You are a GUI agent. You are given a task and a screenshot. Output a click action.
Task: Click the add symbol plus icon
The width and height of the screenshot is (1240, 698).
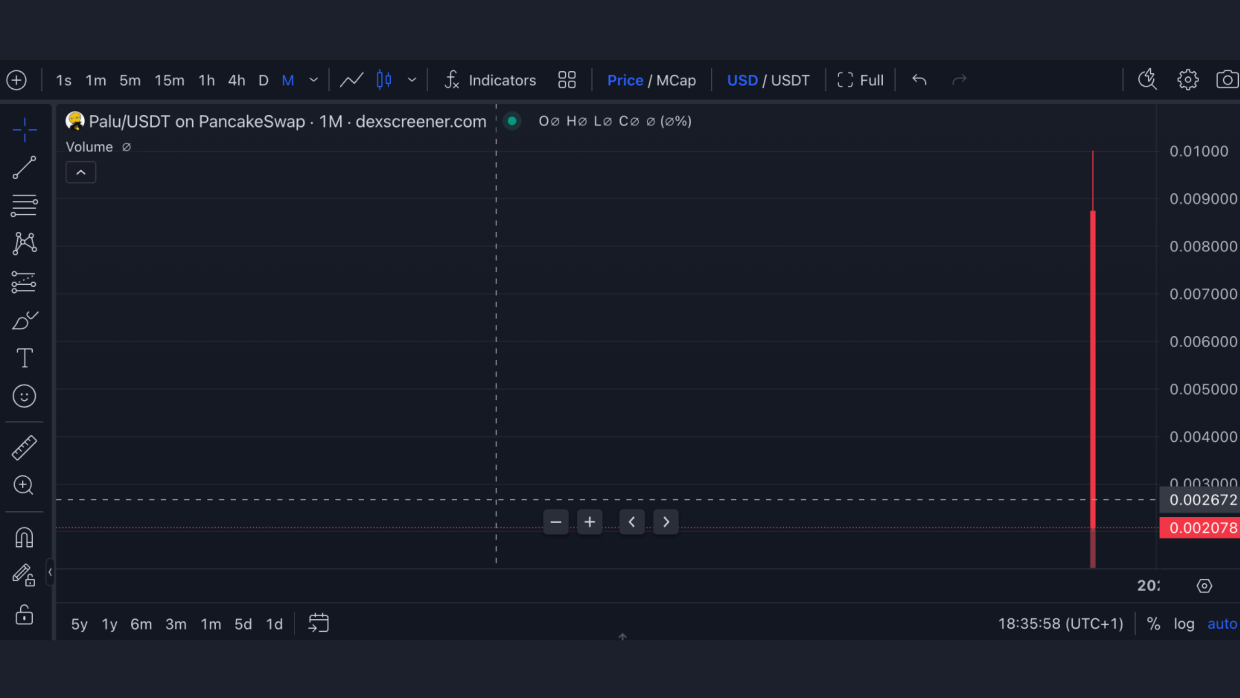coord(17,80)
